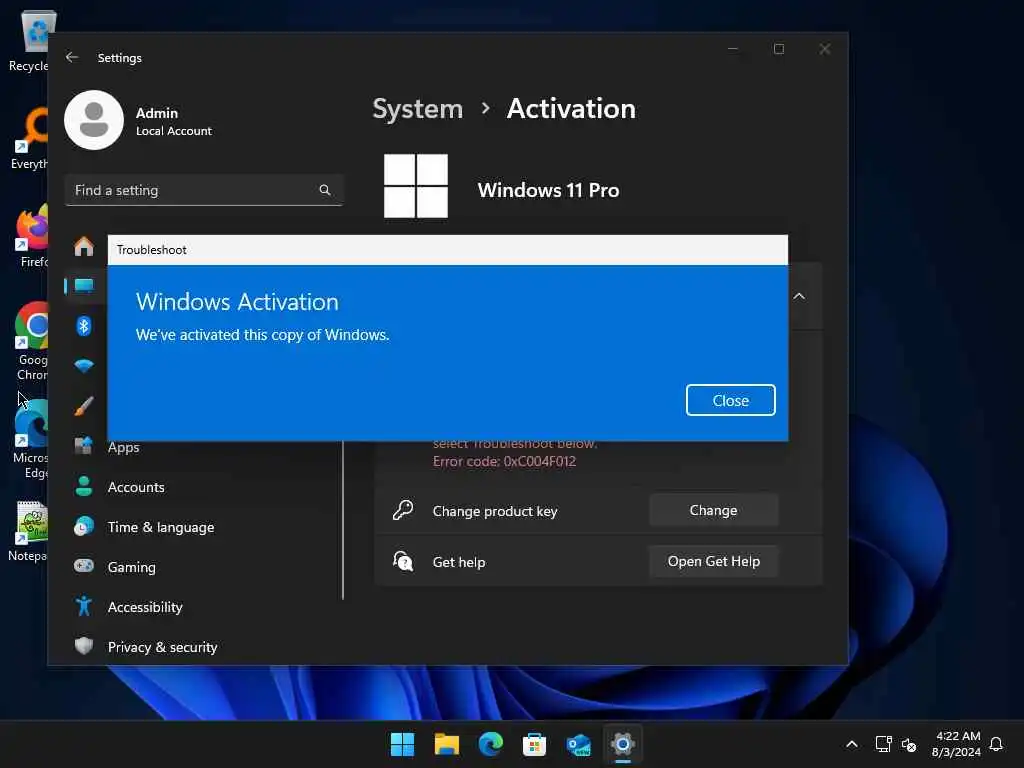
Task: Open Network & internet wifi icon
Action: coord(84,366)
